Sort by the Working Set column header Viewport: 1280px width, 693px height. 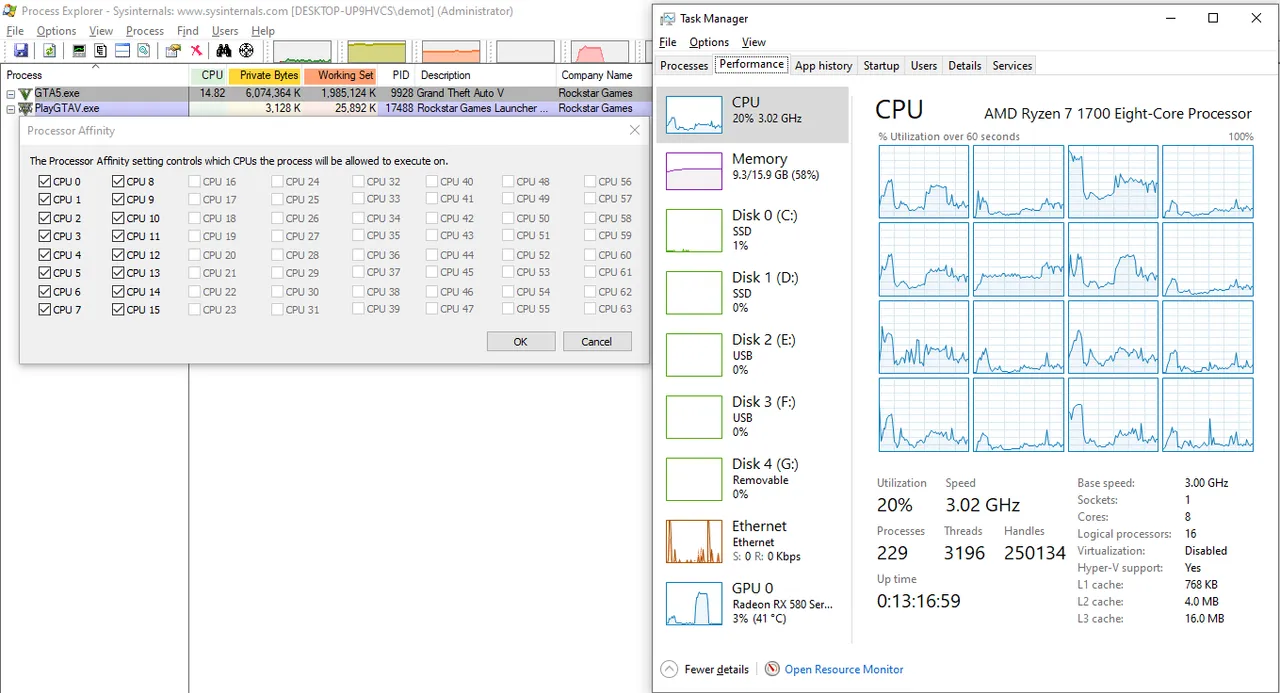[x=341, y=75]
